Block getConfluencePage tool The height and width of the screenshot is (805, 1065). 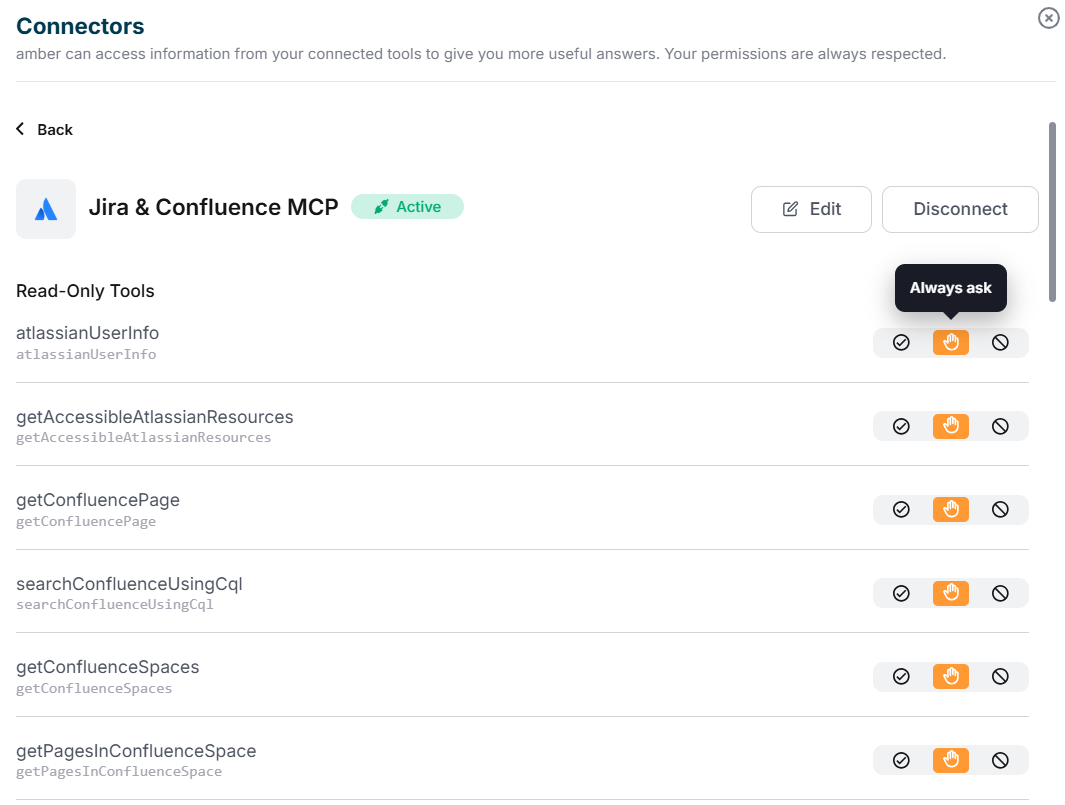pyautogui.click(x=1000, y=509)
